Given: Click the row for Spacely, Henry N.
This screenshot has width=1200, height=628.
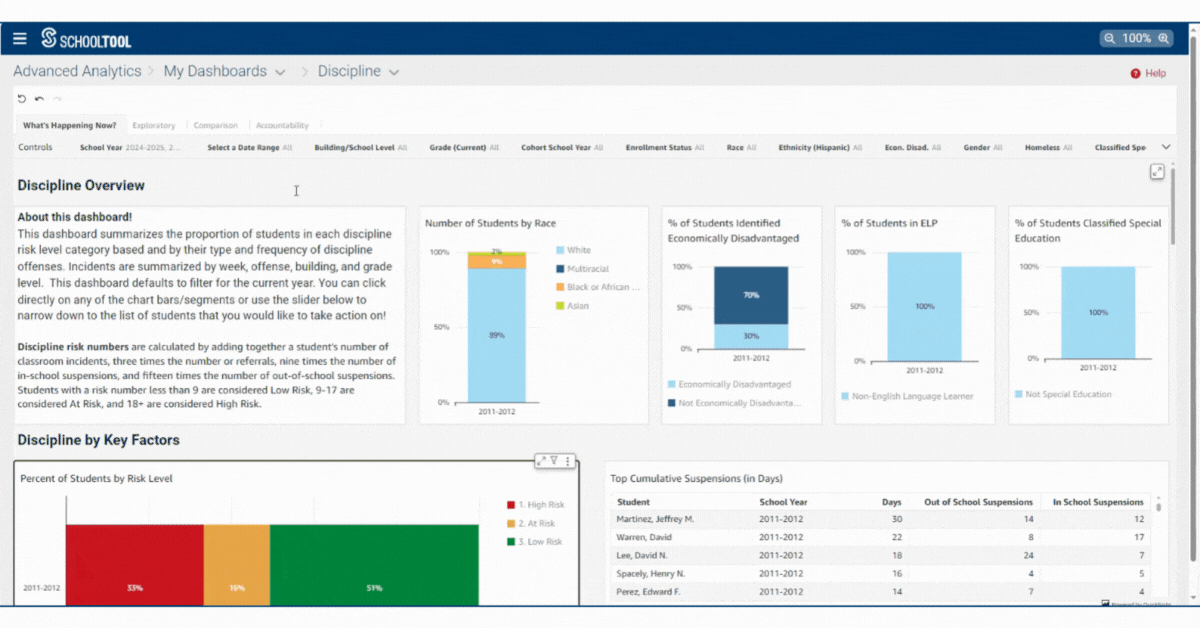Looking at the screenshot, I should pyautogui.click(x=879, y=574).
